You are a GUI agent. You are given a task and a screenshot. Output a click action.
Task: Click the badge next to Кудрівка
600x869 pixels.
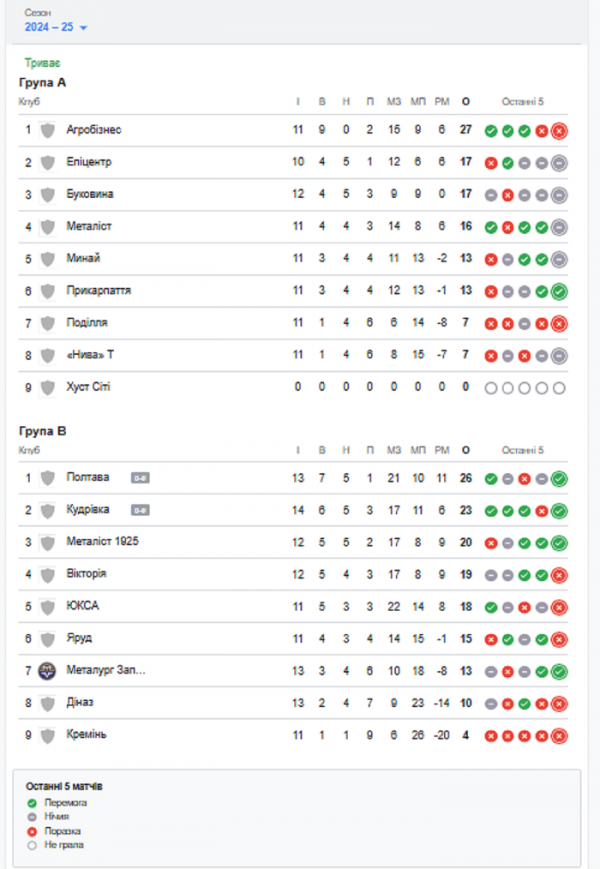(x=141, y=510)
